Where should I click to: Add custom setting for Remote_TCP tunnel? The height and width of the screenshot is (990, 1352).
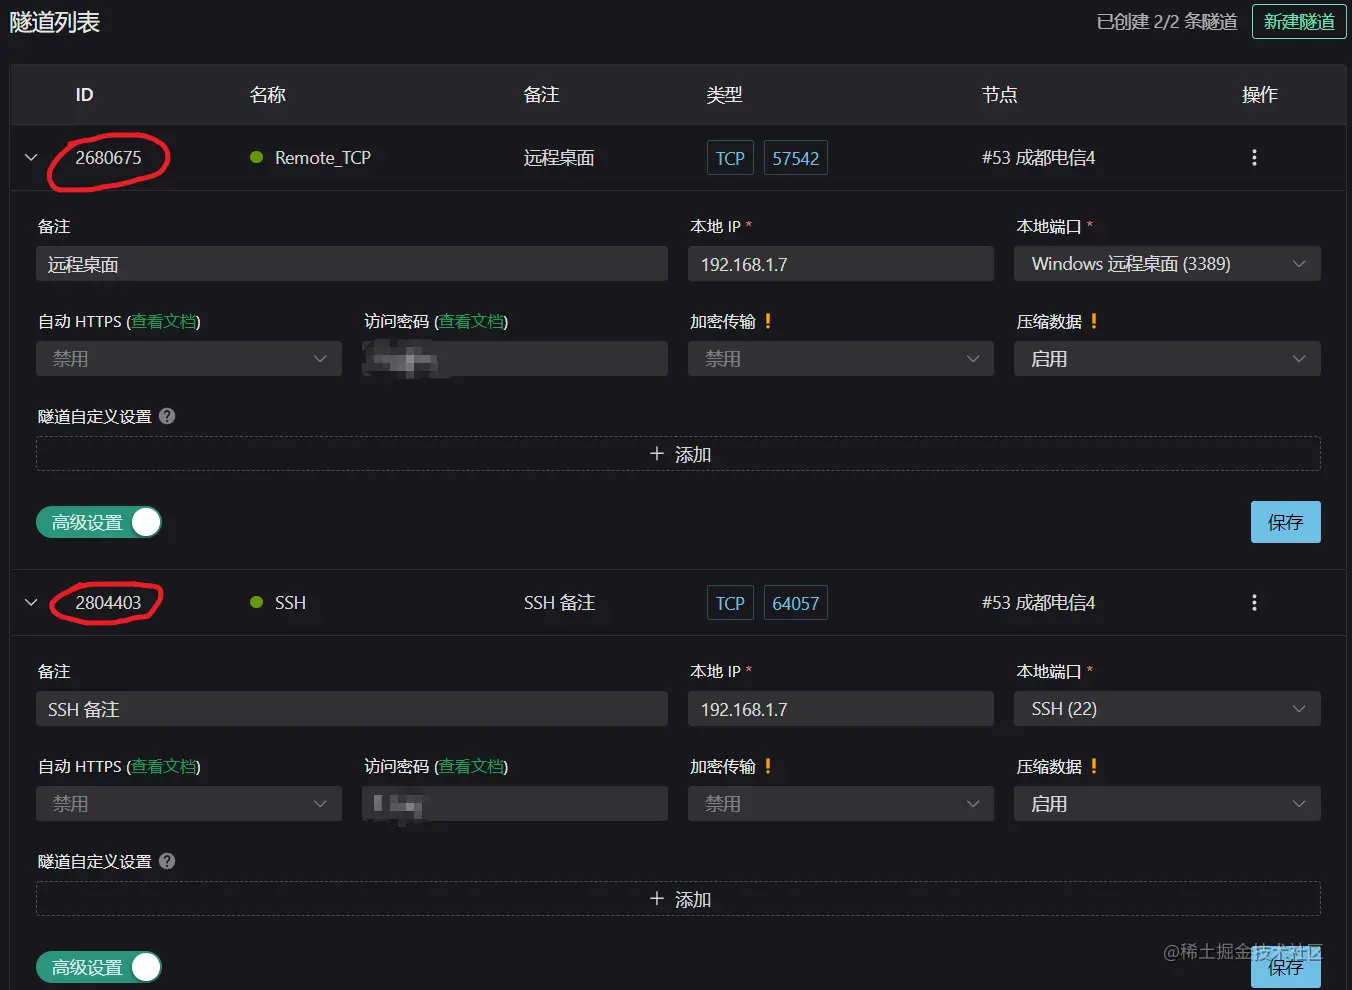point(678,454)
